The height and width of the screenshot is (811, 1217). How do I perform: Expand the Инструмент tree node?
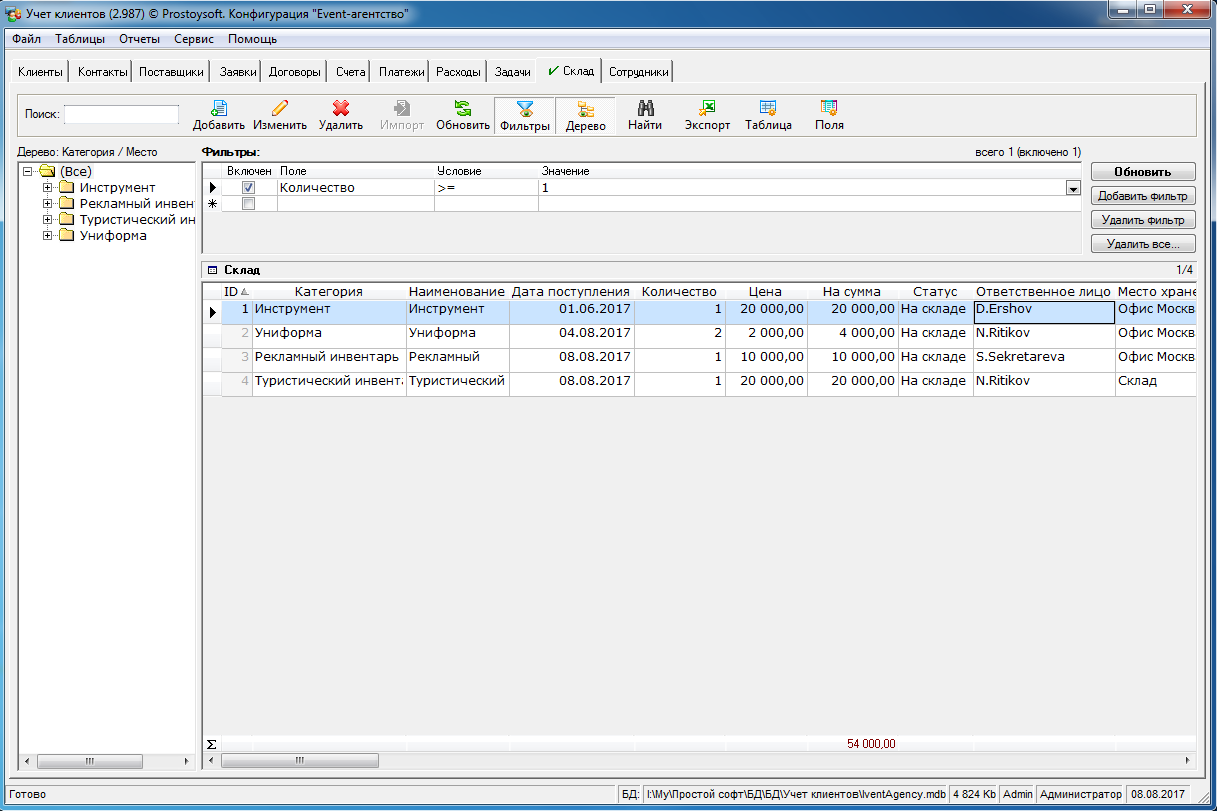[x=47, y=188]
